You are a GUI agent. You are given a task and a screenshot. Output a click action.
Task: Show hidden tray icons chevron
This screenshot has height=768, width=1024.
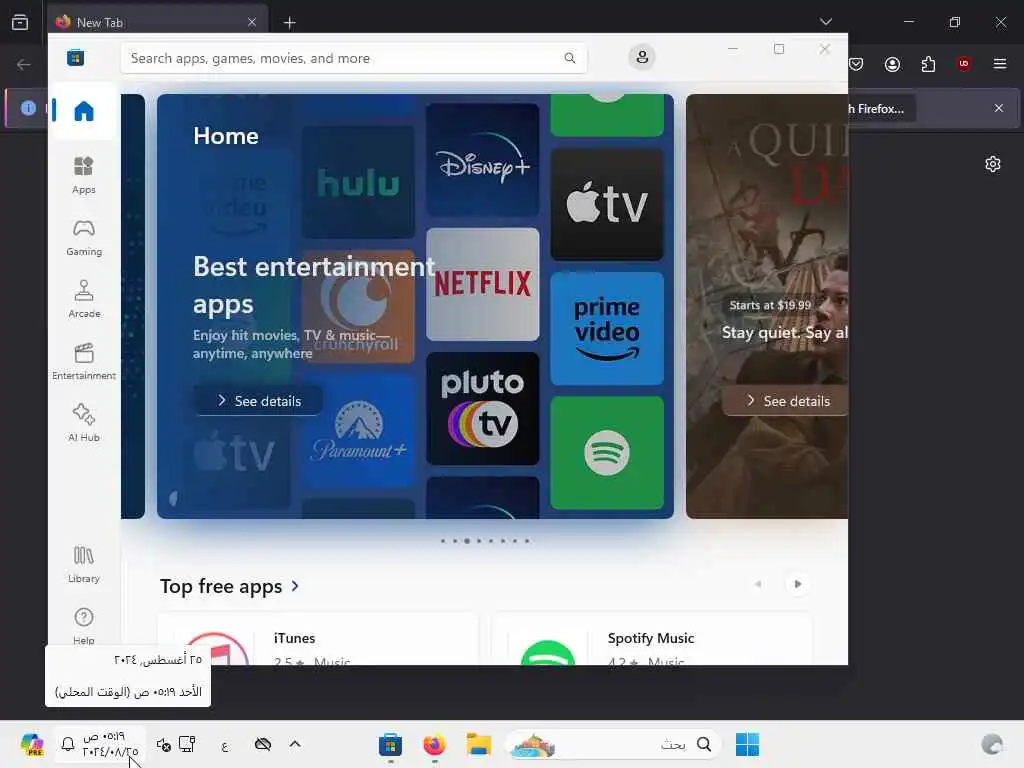tap(295, 744)
